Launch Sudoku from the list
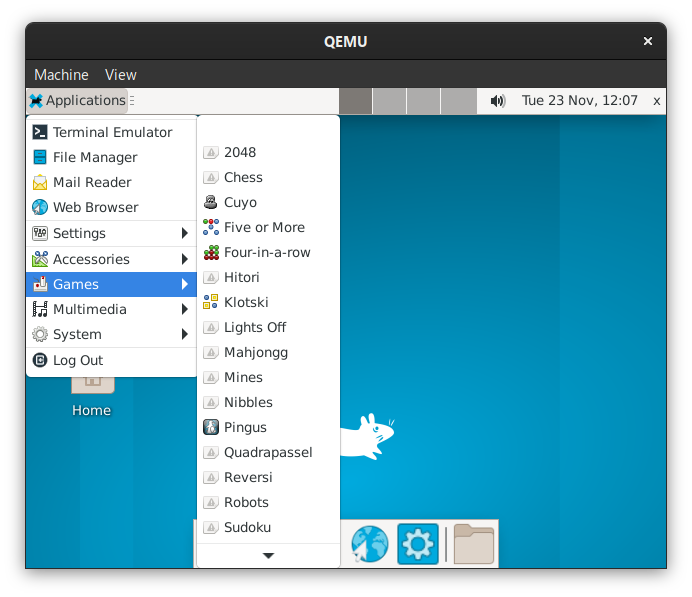 (268, 528)
